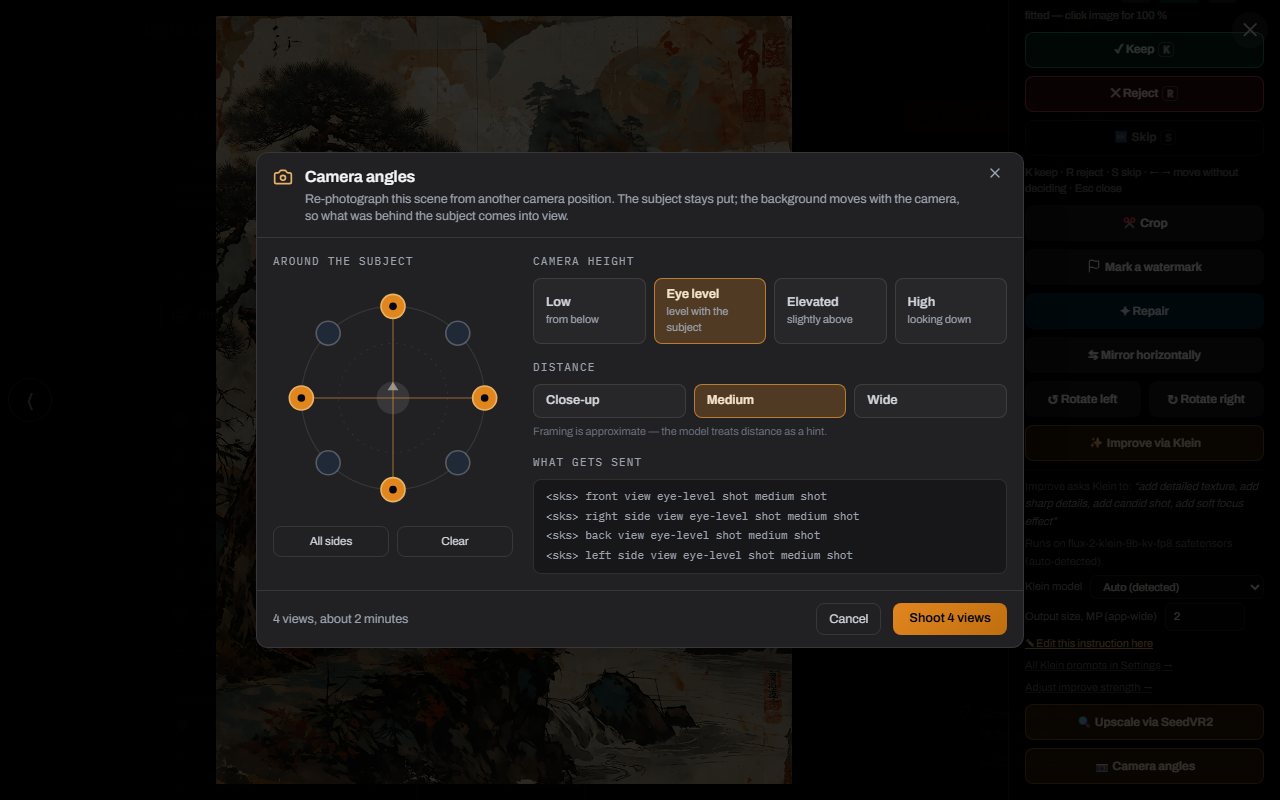The image size is (1280, 800).
Task: Click Crop in the background sidebar
Action: click(x=1144, y=223)
